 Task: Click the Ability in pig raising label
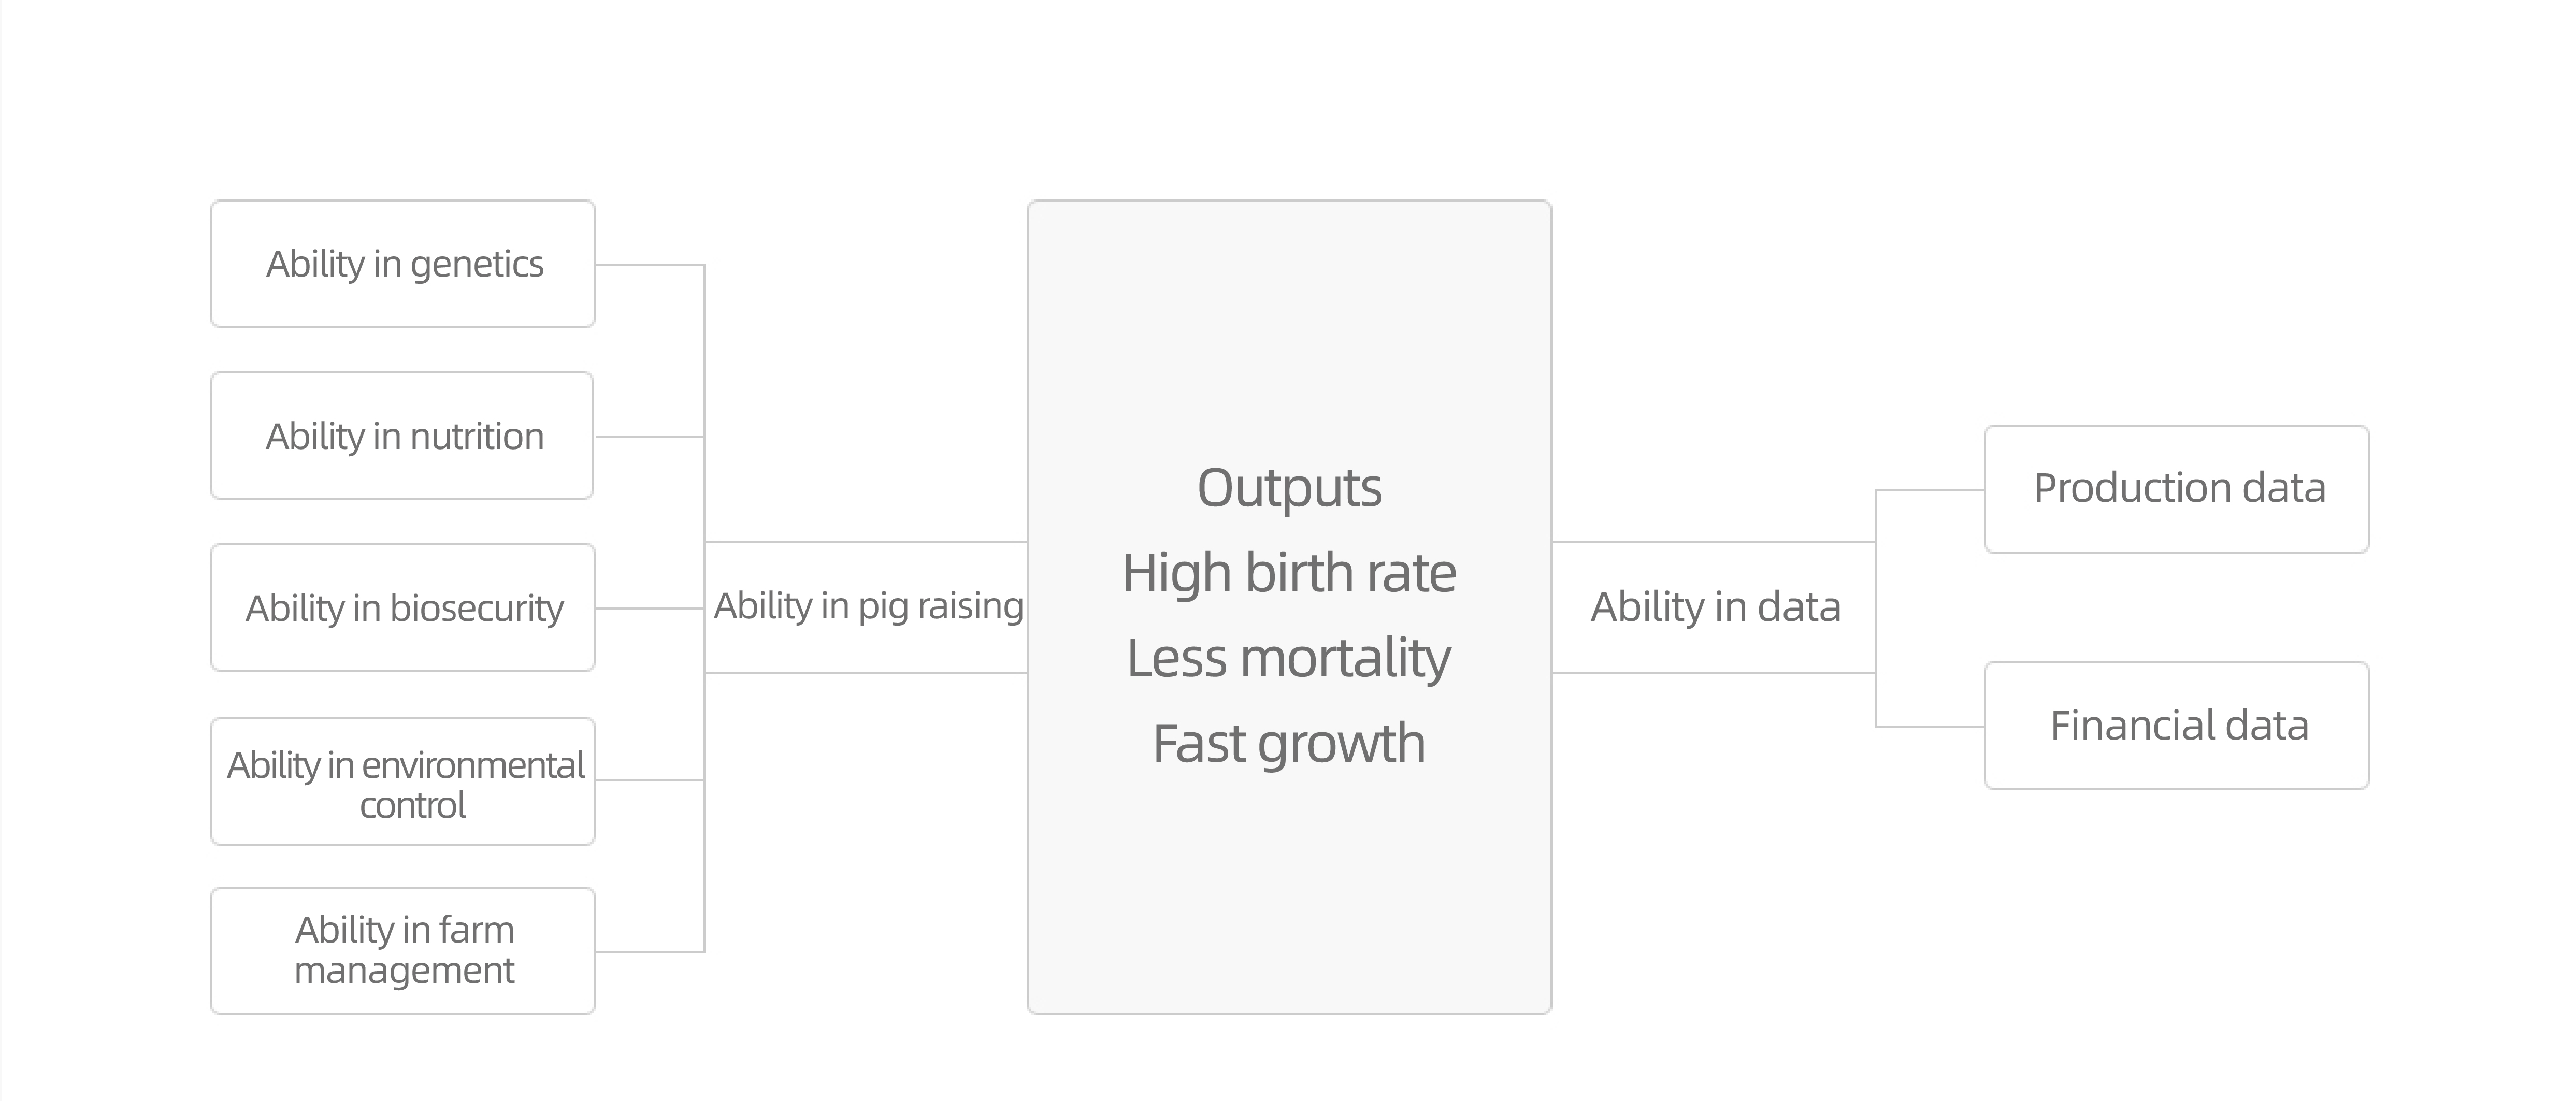tap(868, 607)
